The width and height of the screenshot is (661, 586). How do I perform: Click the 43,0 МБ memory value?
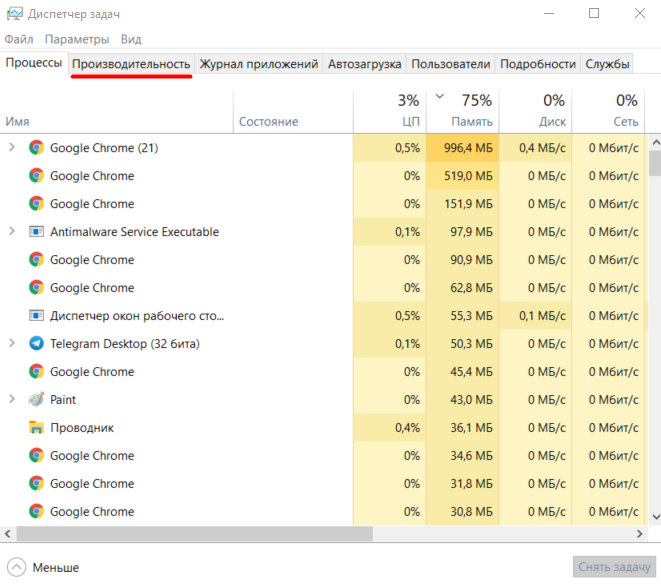point(471,400)
